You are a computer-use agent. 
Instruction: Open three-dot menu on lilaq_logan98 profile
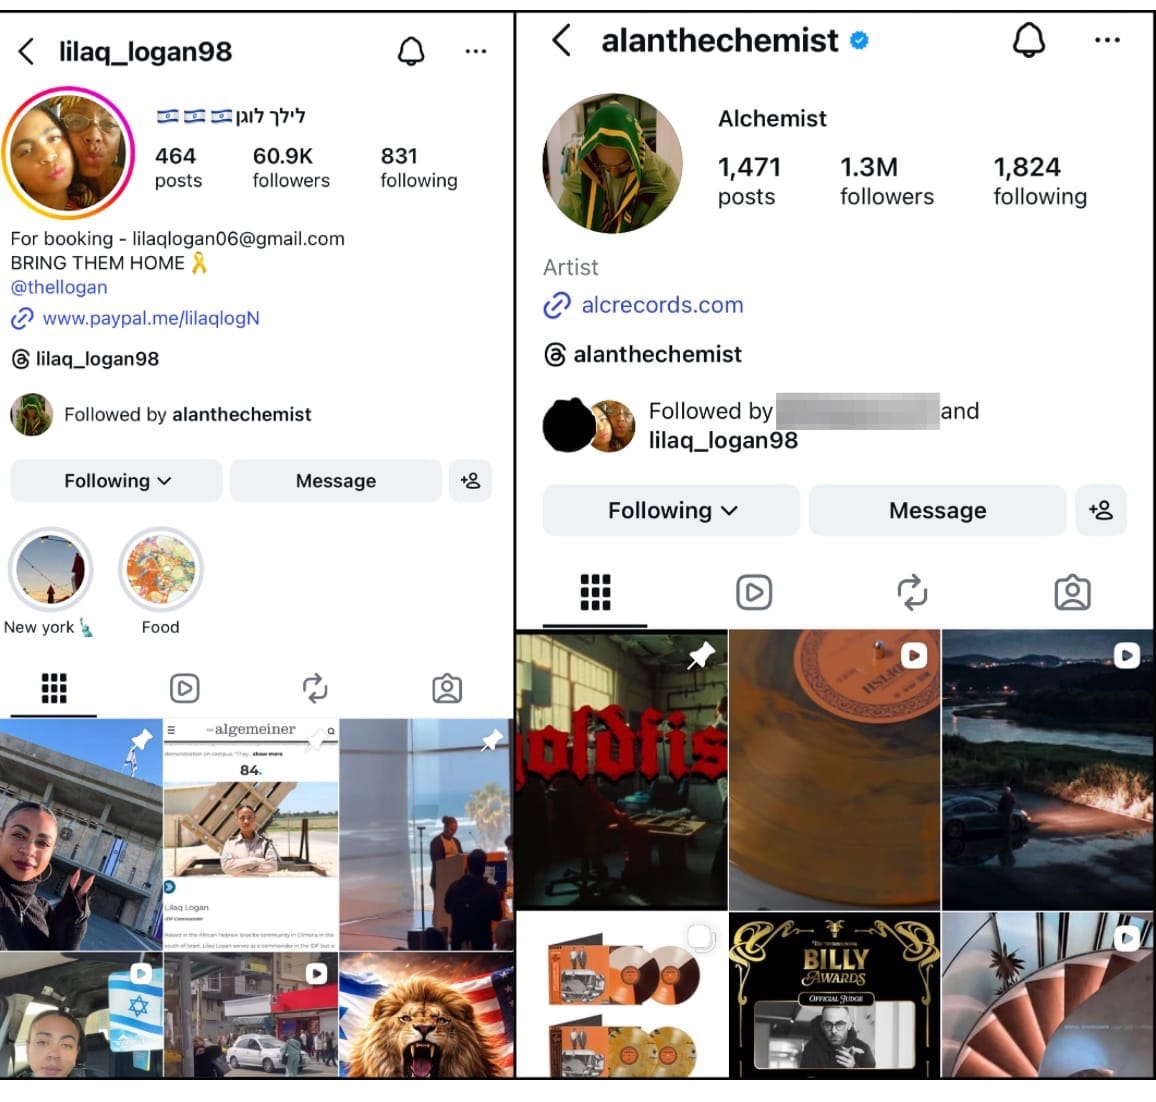[476, 51]
